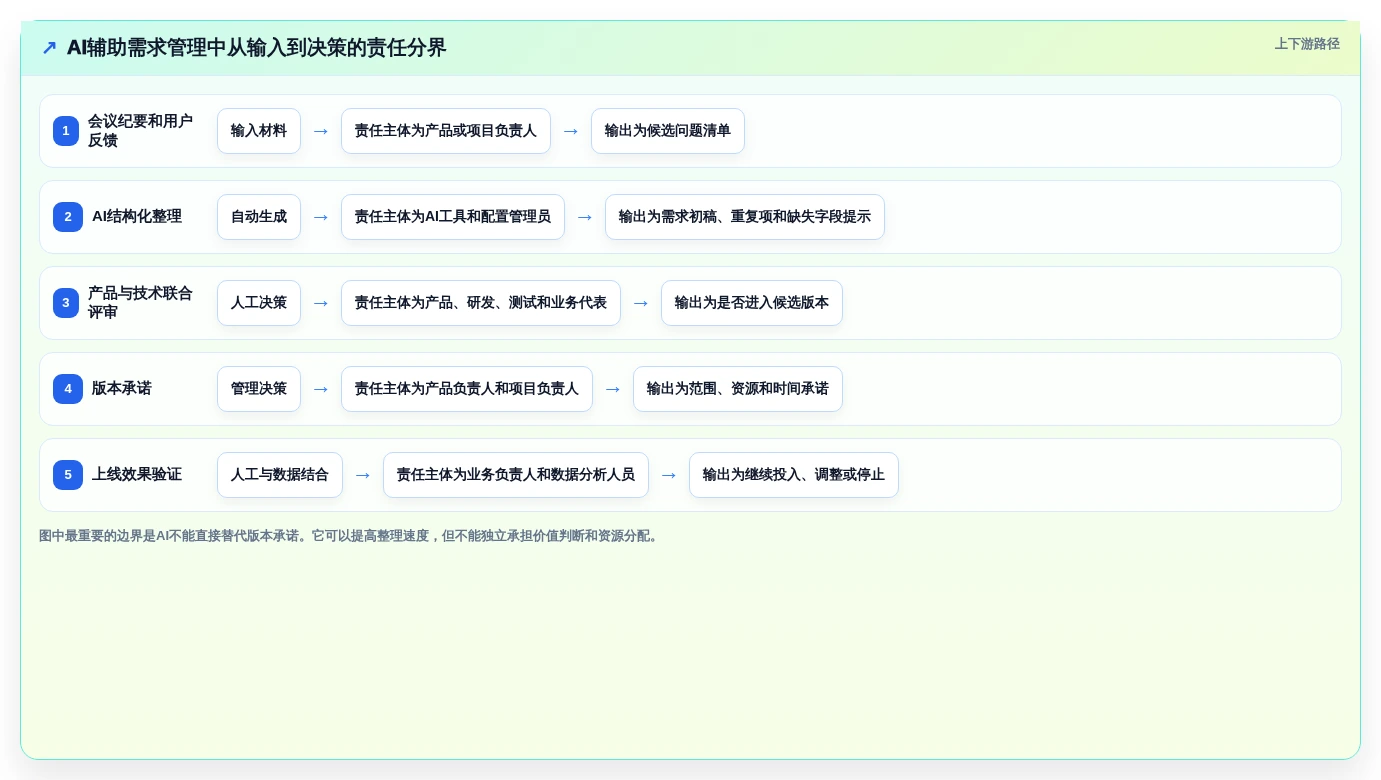
Task: Open the 输出为范围、资源和时间承诺 box
Action: pos(738,389)
